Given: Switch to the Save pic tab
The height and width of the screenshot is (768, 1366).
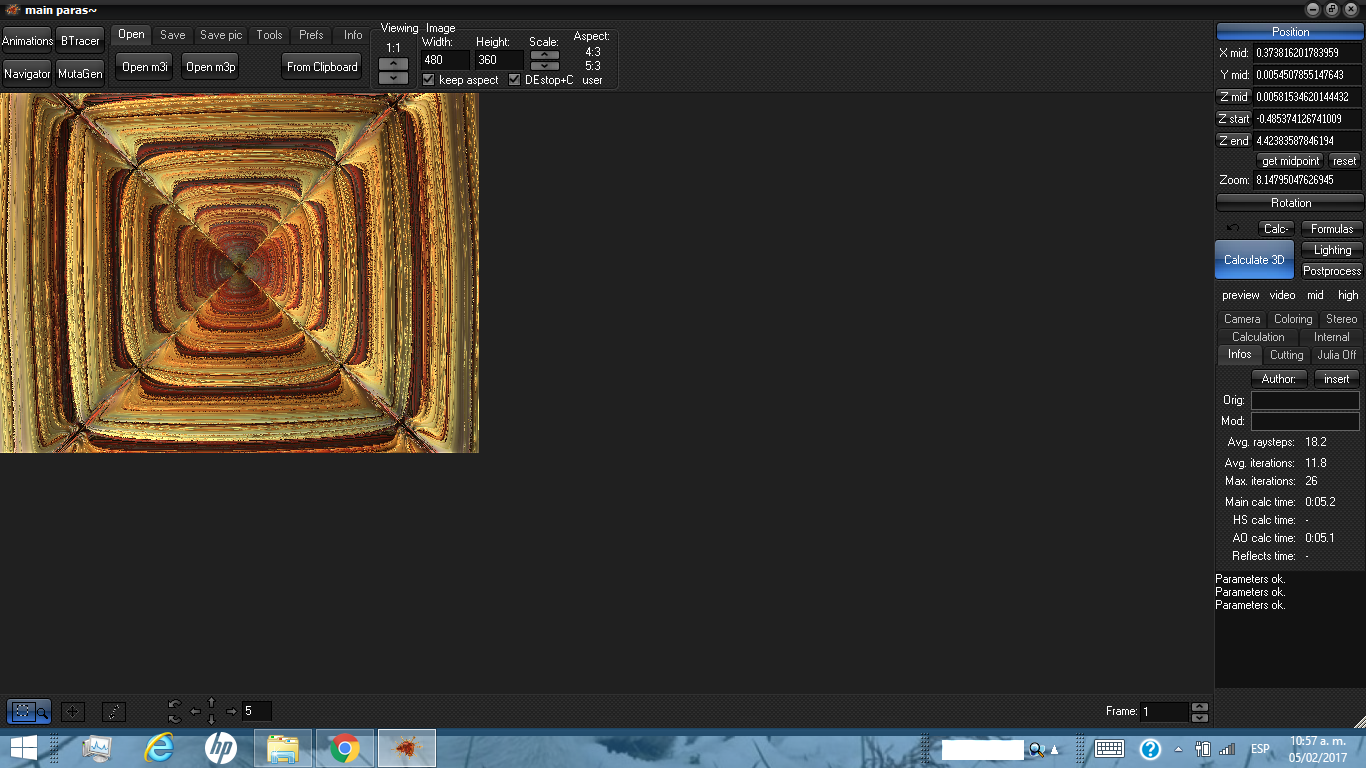Looking at the screenshot, I should click(x=221, y=35).
